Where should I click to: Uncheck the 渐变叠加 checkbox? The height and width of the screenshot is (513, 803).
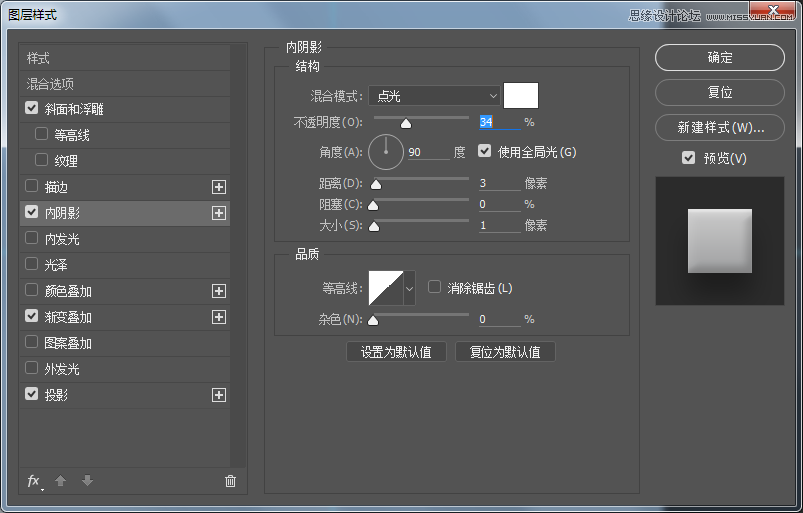pyautogui.click(x=32, y=316)
